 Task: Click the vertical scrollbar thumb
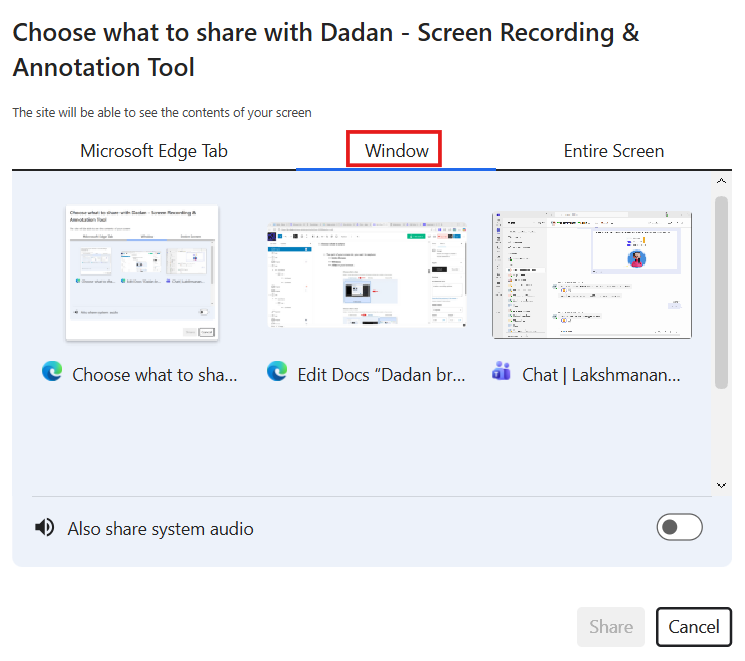click(722, 290)
